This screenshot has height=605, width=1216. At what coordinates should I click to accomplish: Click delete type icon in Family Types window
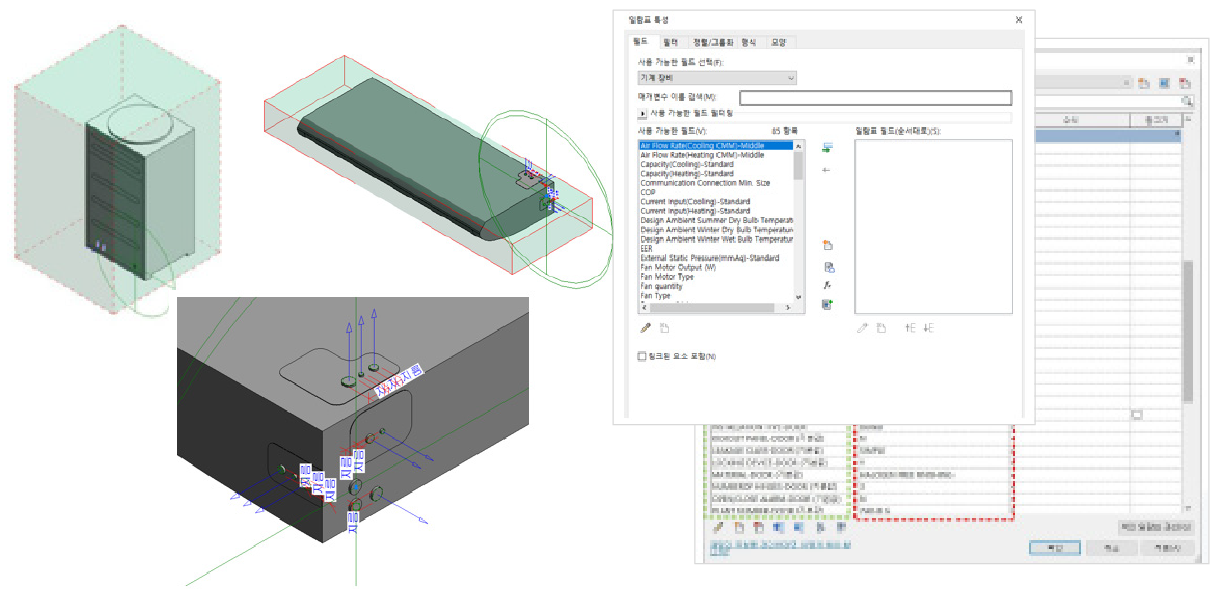click(1185, 83)
